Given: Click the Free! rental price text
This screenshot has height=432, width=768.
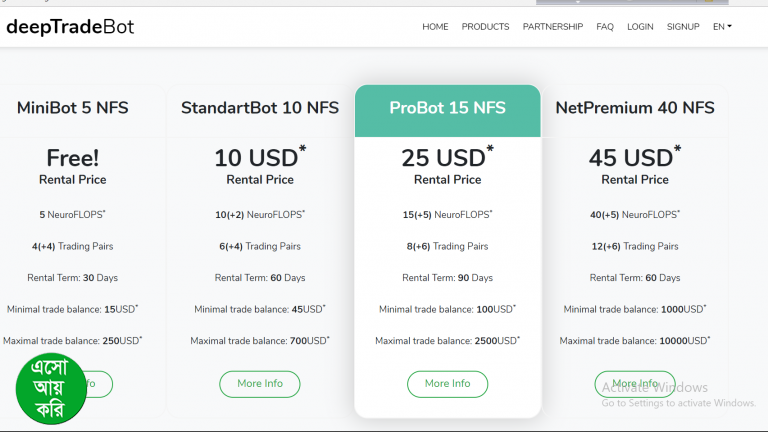Looking at the screenshot, I should pyautogui.click(x=72, y=158).
